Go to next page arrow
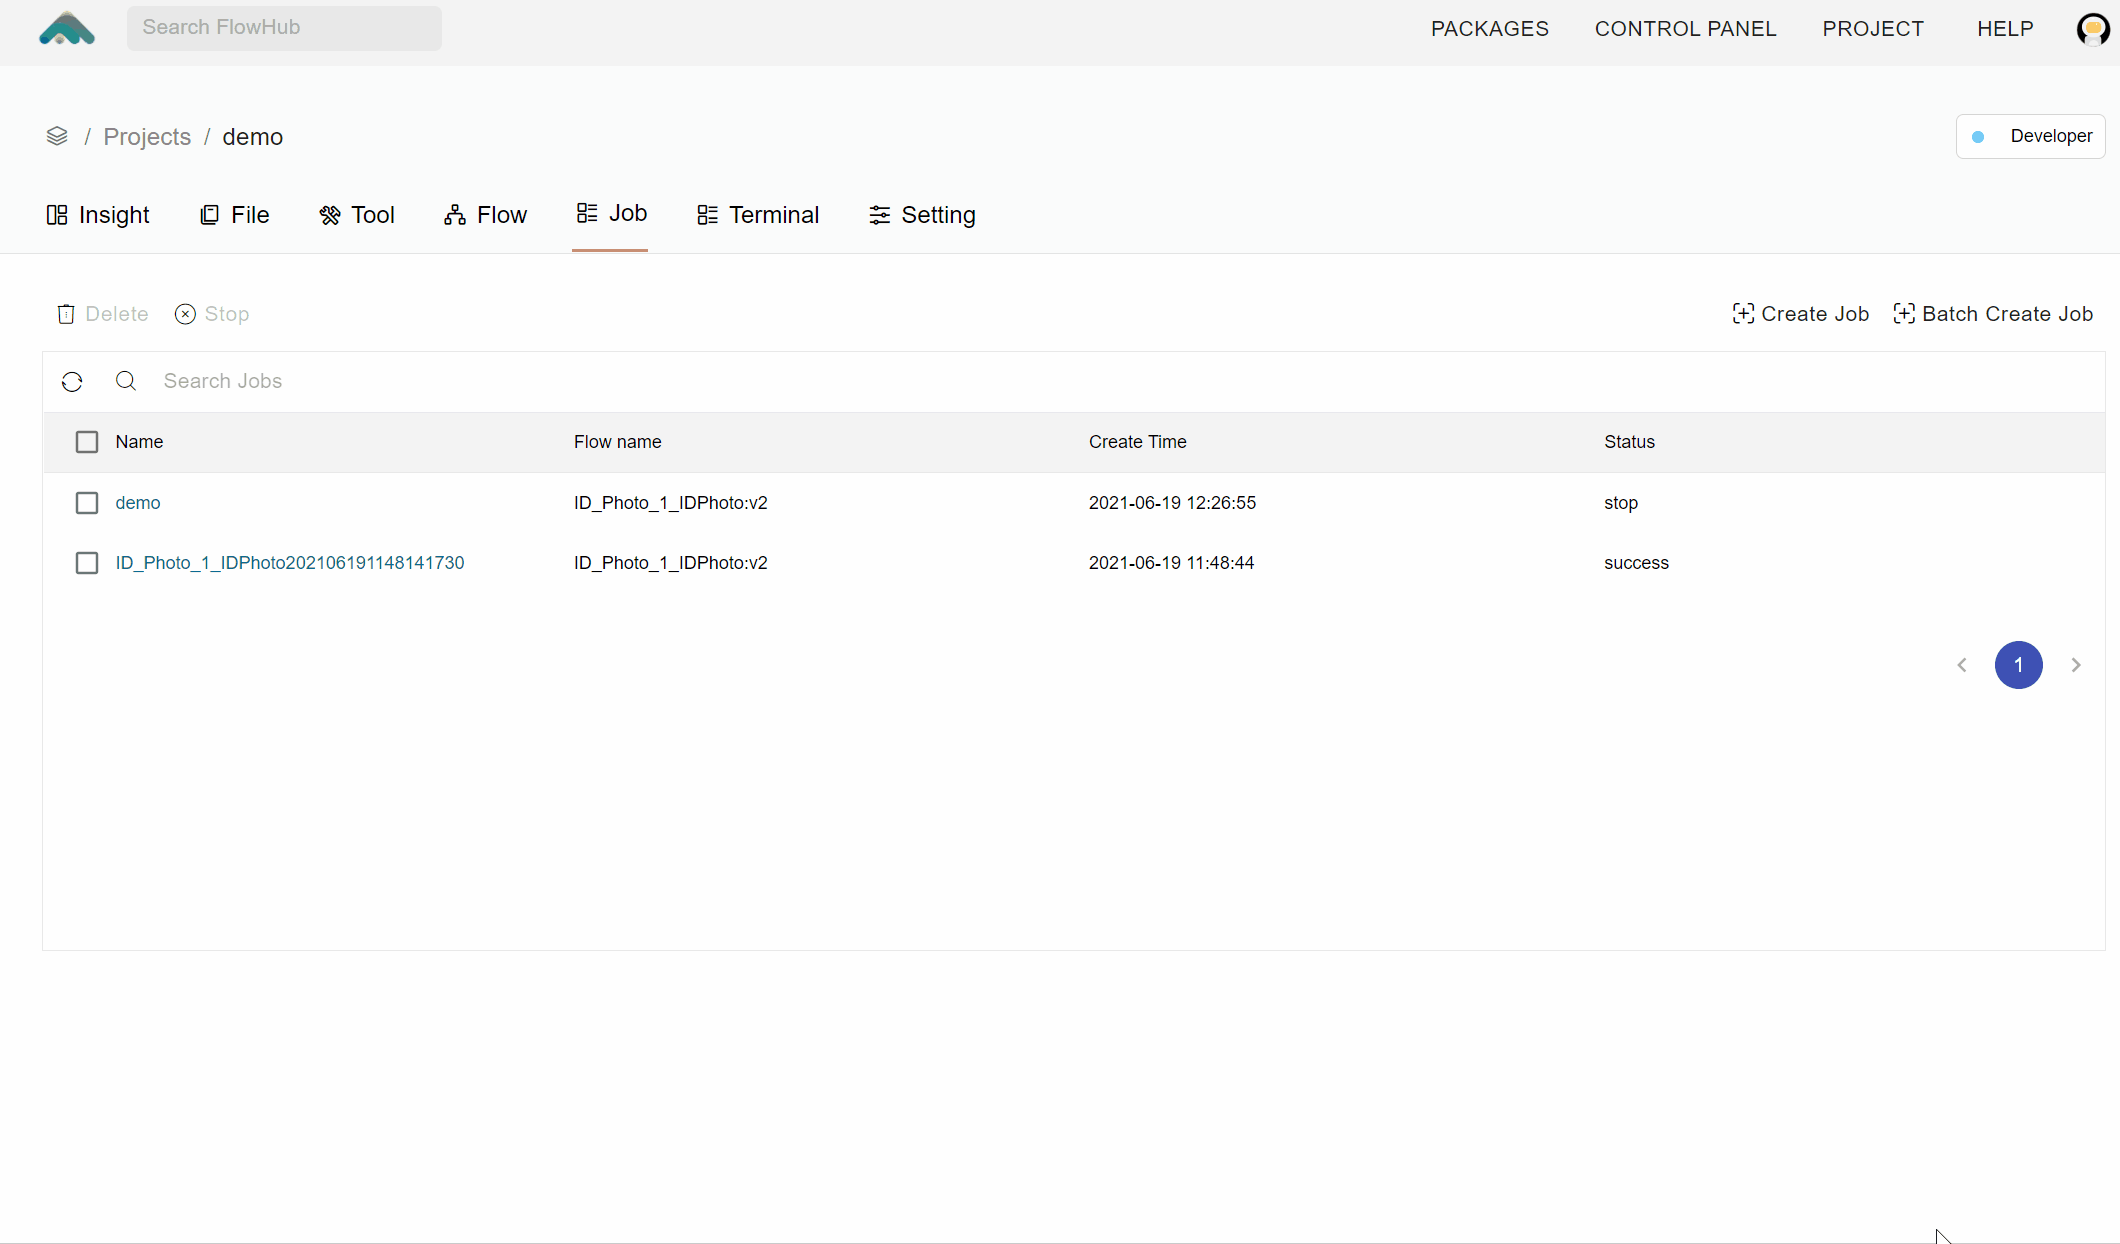Image resolution: width=2120 pixels, height=1244 pixels. tap(2076, 665)
